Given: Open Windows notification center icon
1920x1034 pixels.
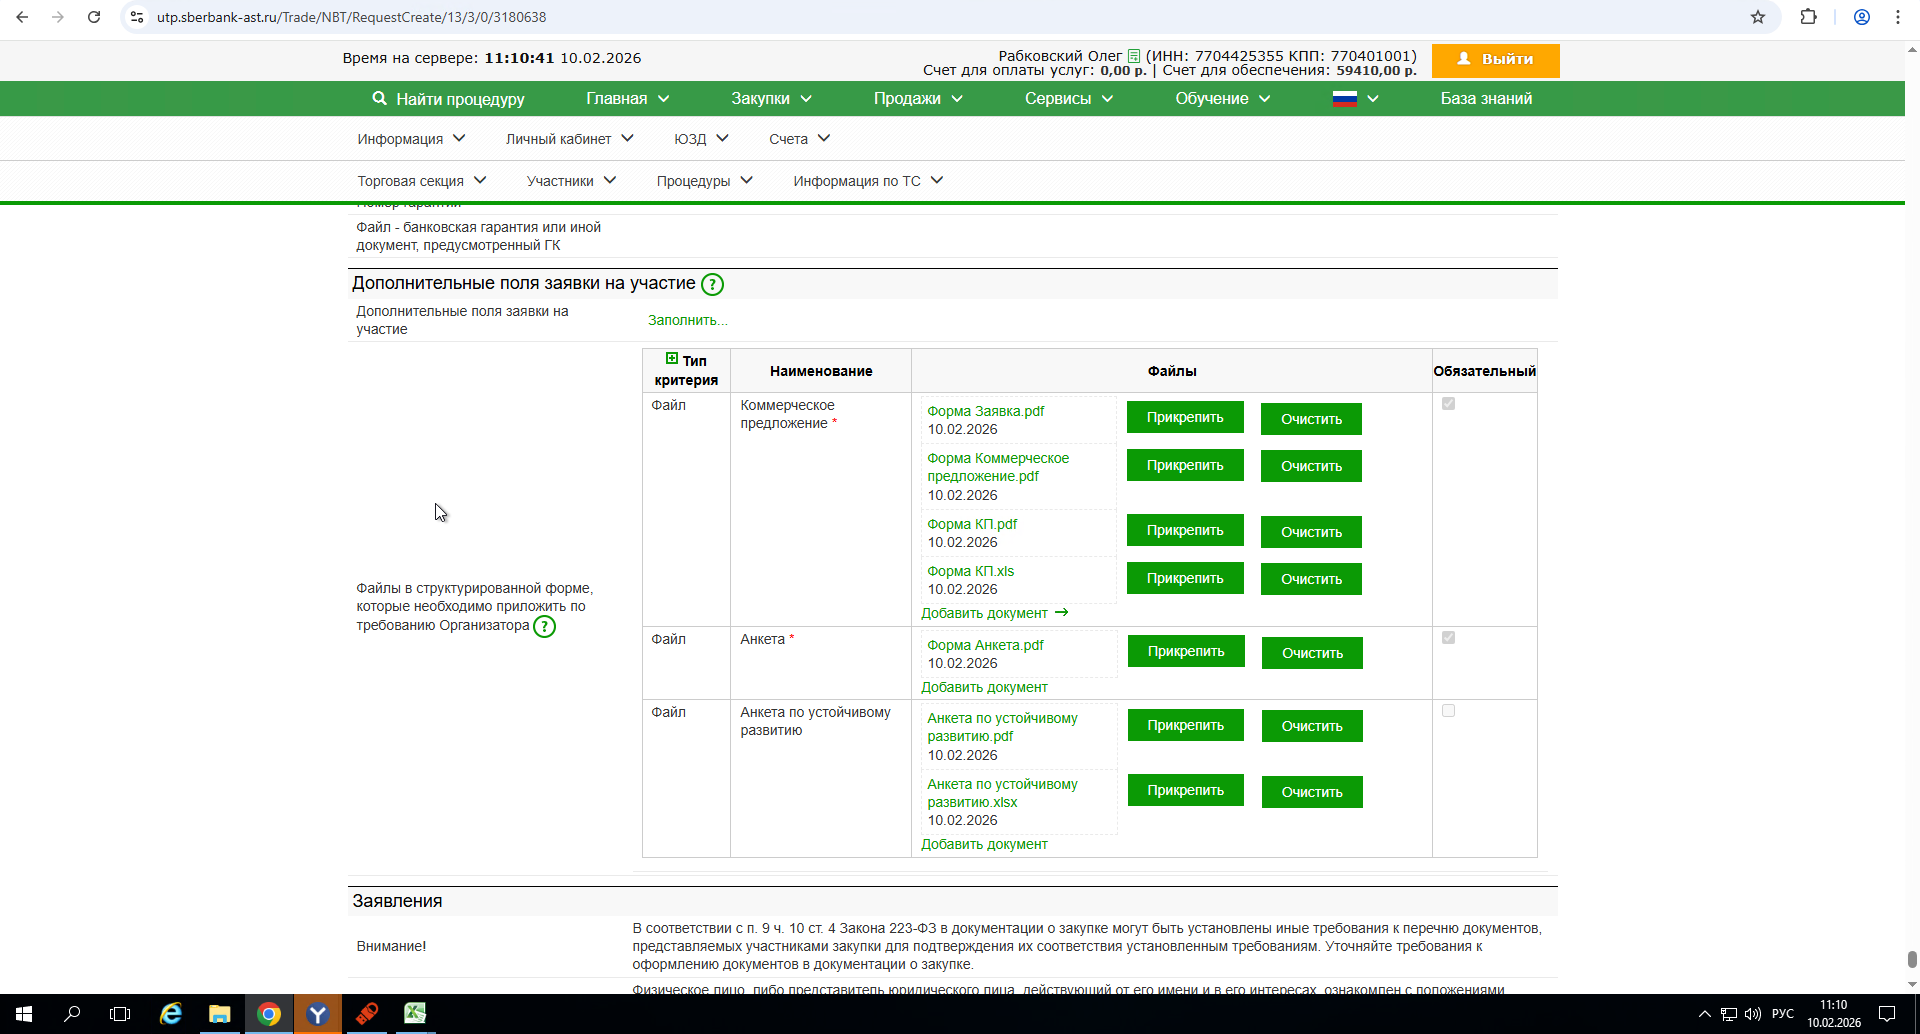Looking at the screenshot, I should 1887,1014.
